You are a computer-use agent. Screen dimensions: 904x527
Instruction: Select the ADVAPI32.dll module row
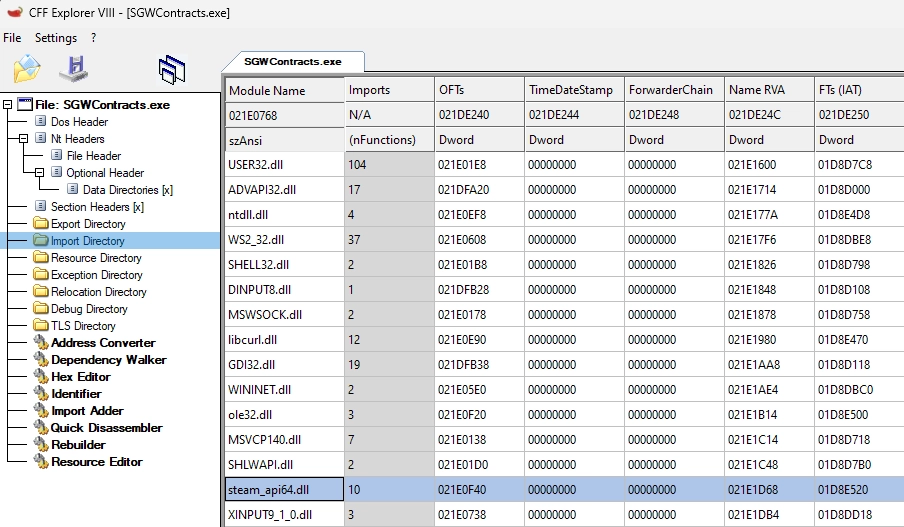click(x=564, y=189)
